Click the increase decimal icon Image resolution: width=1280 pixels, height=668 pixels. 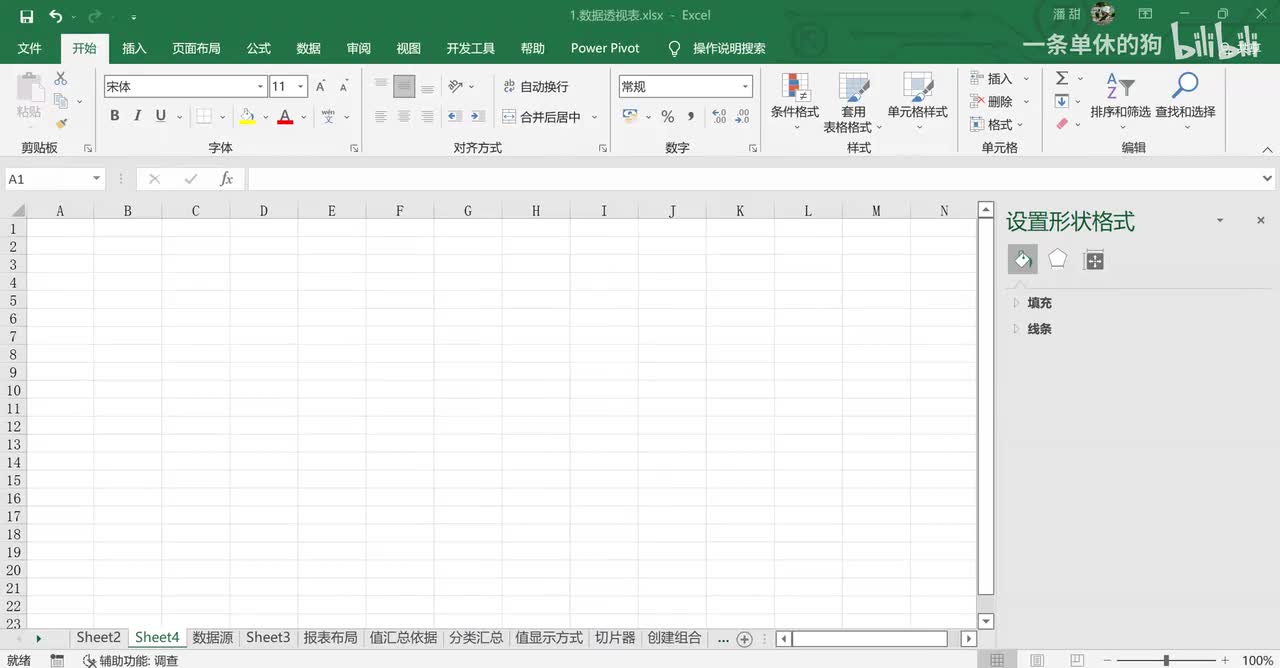click(x=719, y=117)
